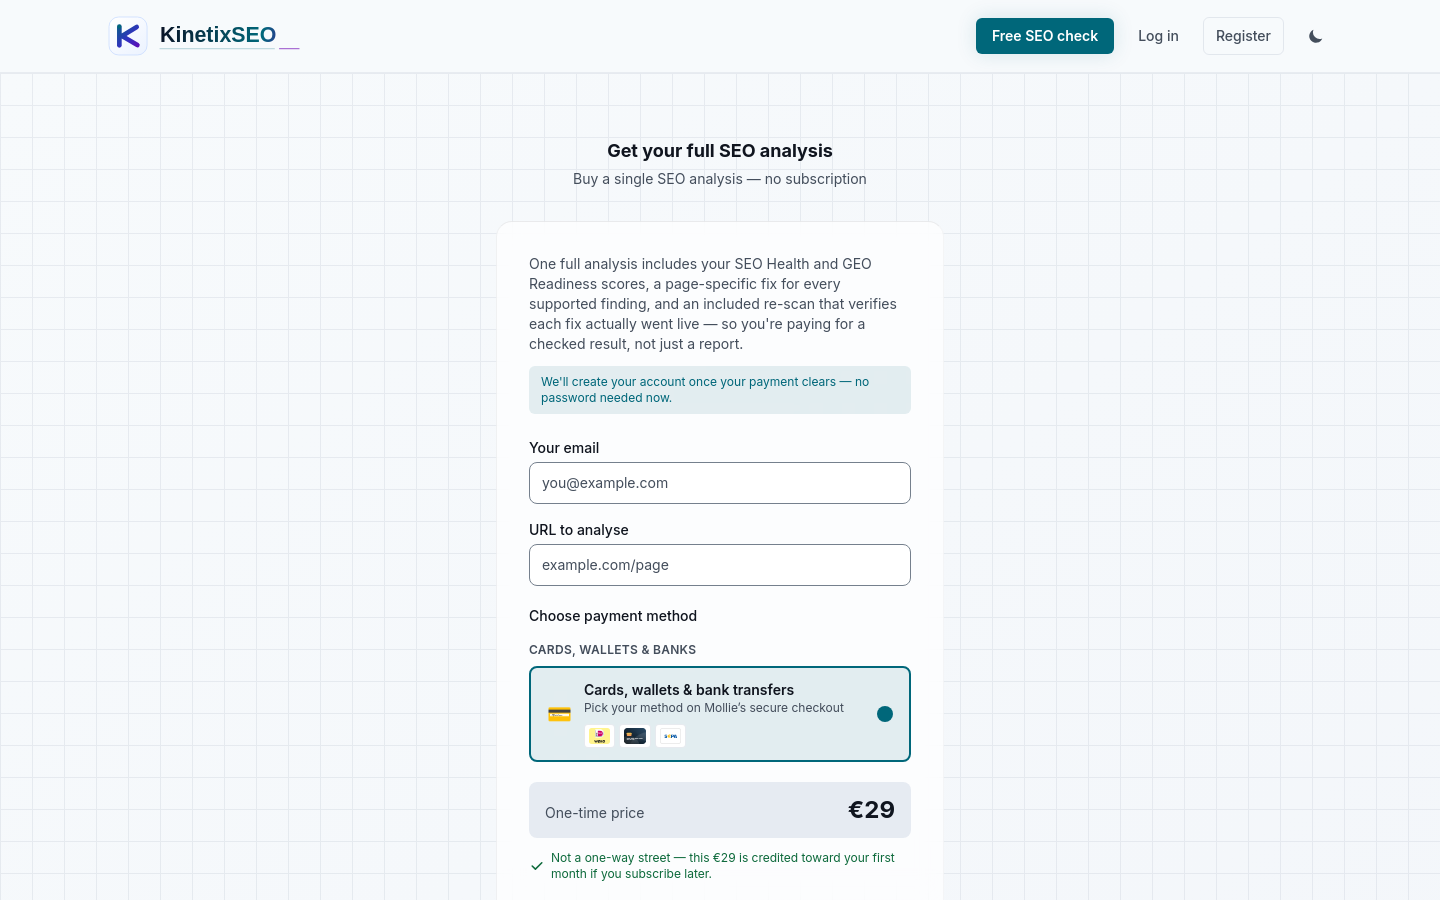Open the KinetixSEO home link text
1440x900 pixels.
[x=218, y=35]
